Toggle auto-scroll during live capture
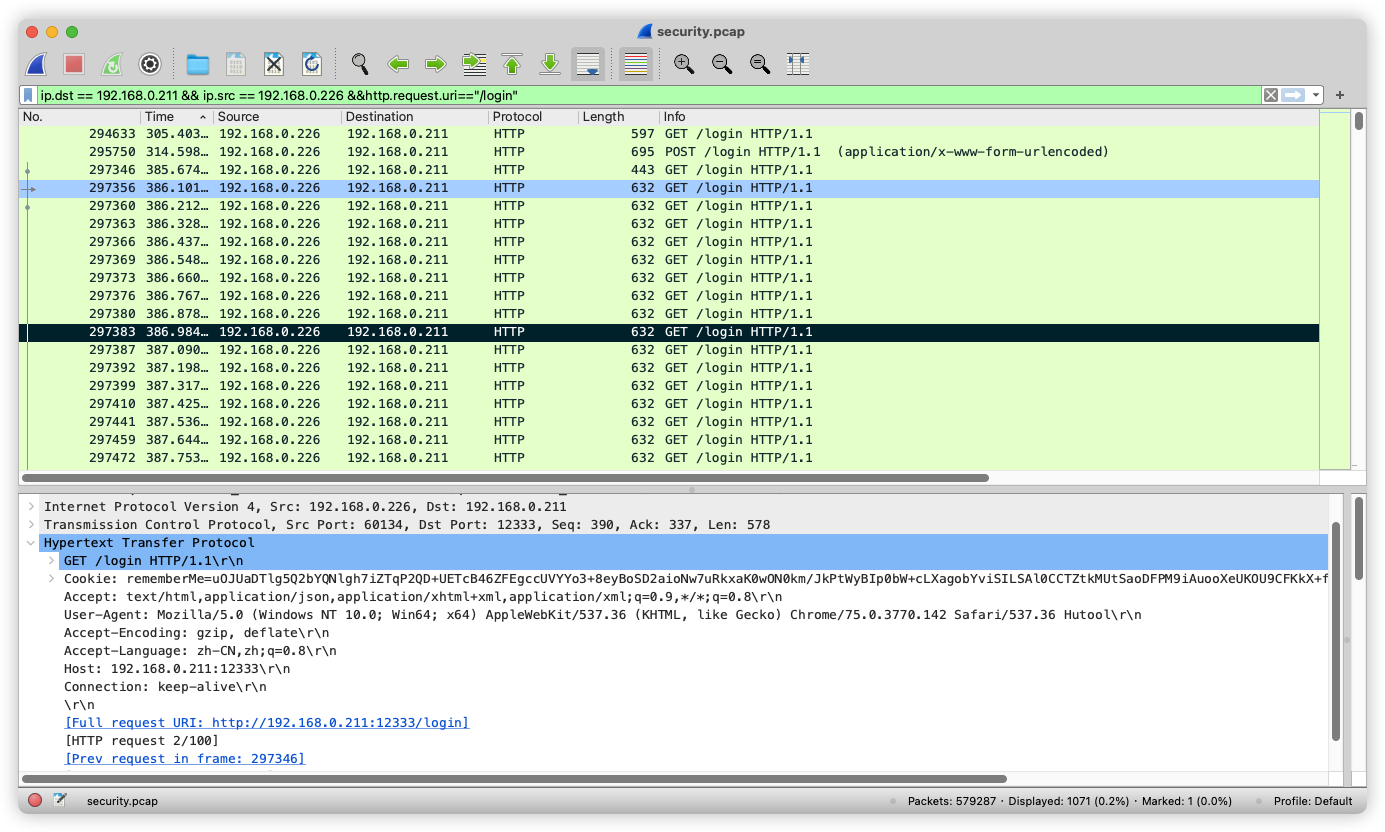The width and height of the screenshot is (1385, 832). pos(588,64)
